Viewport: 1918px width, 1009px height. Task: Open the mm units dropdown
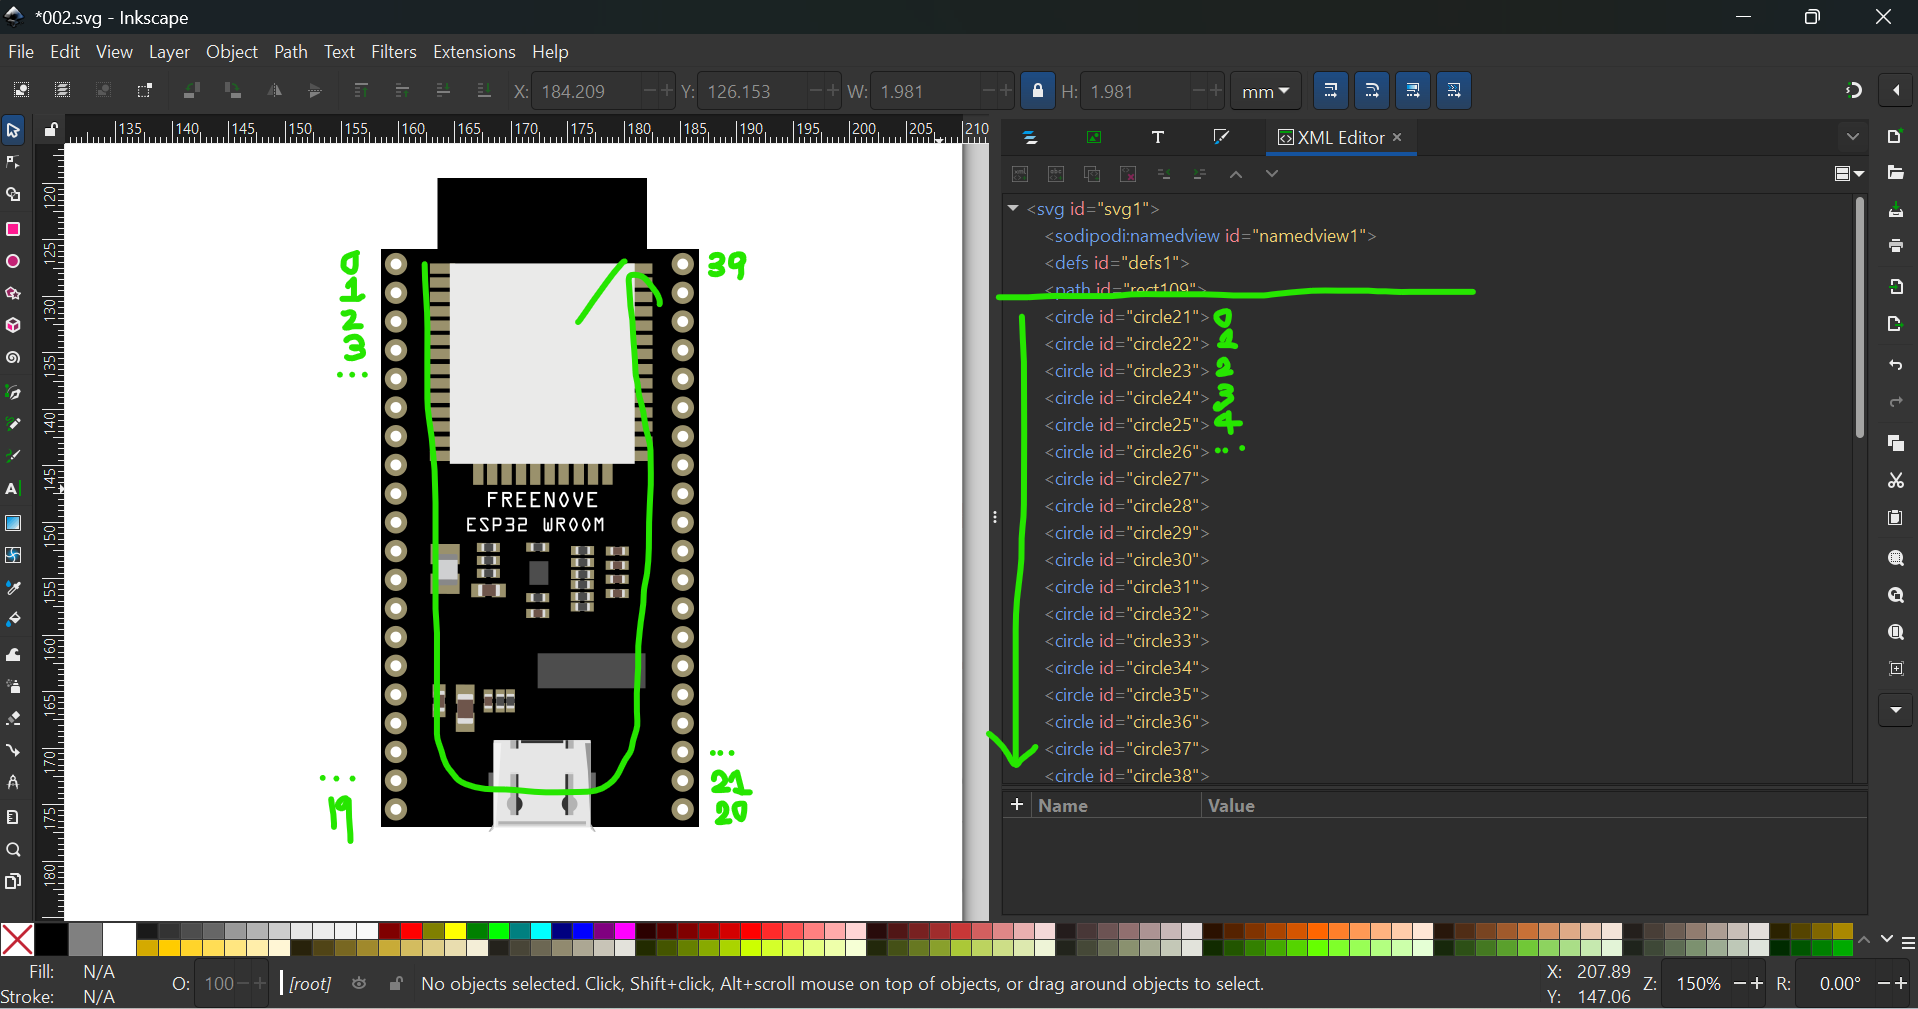click(x=1265, y=91)
